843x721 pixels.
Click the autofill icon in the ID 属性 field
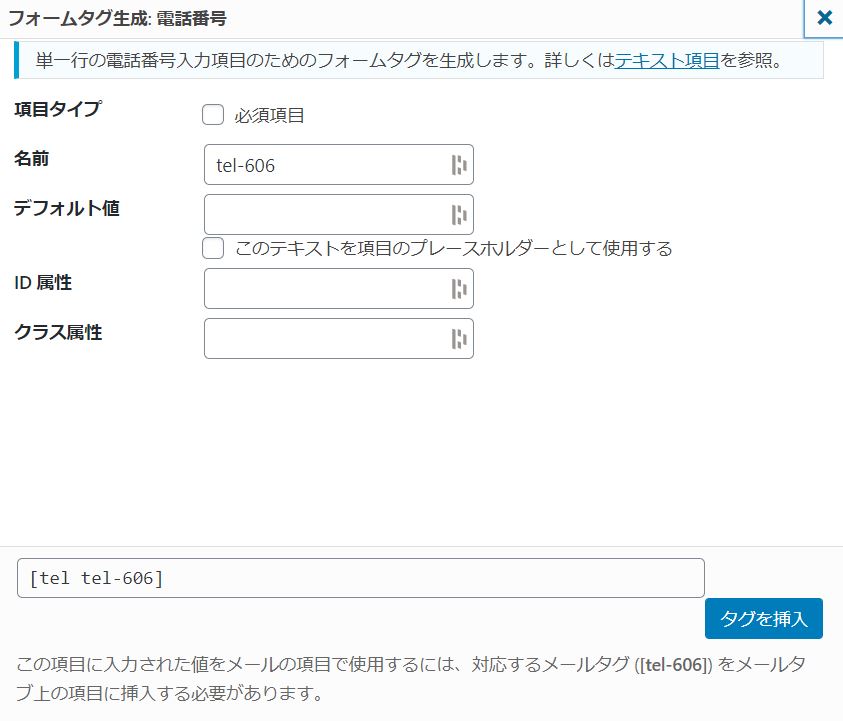pyautogui.click(x=459, y=289)
